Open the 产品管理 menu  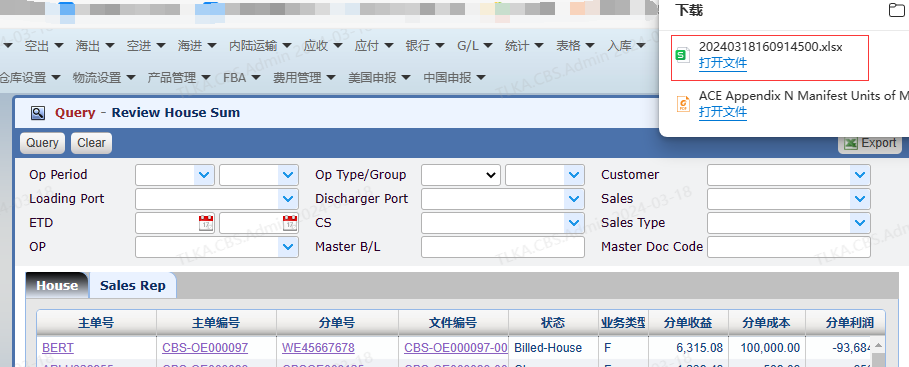tap(179, 77)
